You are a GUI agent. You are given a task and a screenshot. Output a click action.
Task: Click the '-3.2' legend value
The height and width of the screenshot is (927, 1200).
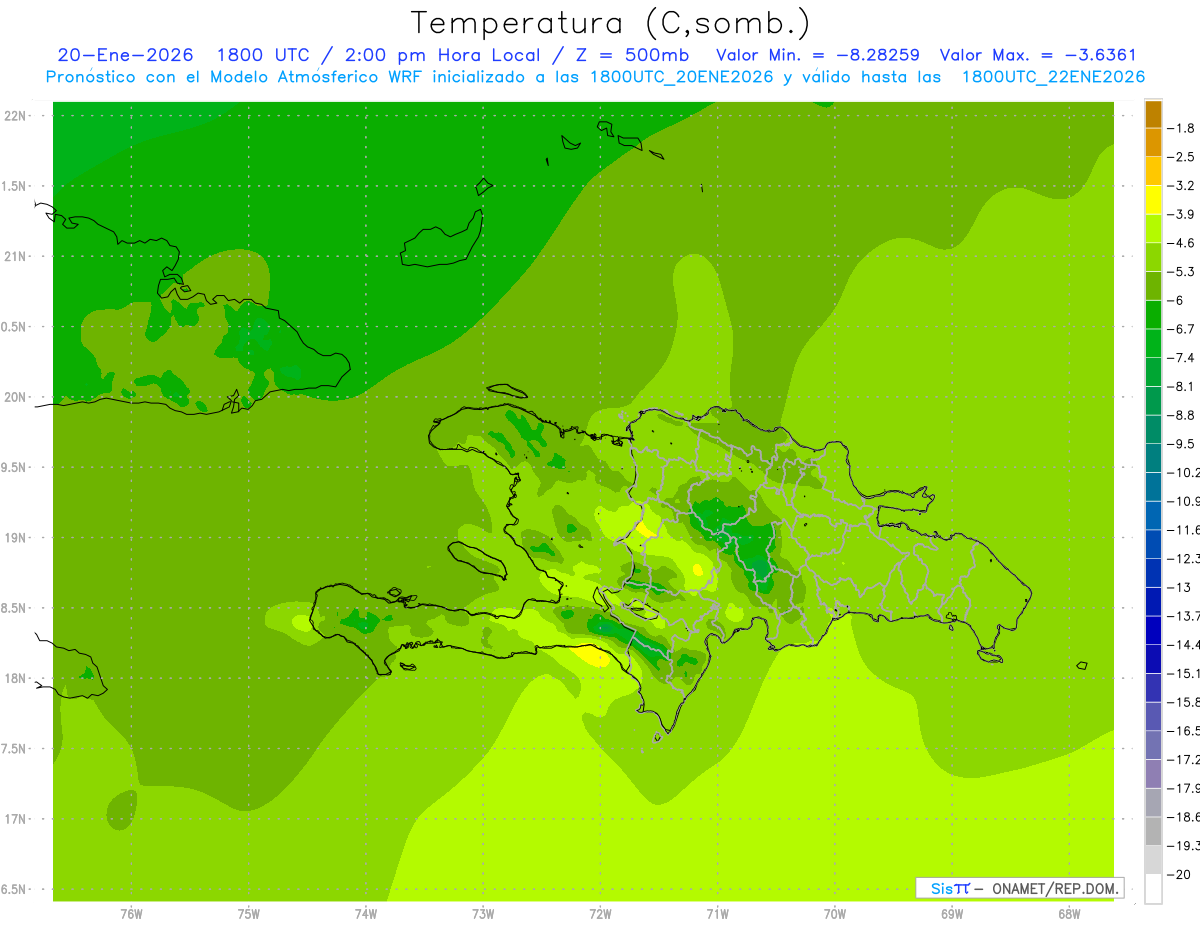pyautogui.click(x=1181, y=185)
